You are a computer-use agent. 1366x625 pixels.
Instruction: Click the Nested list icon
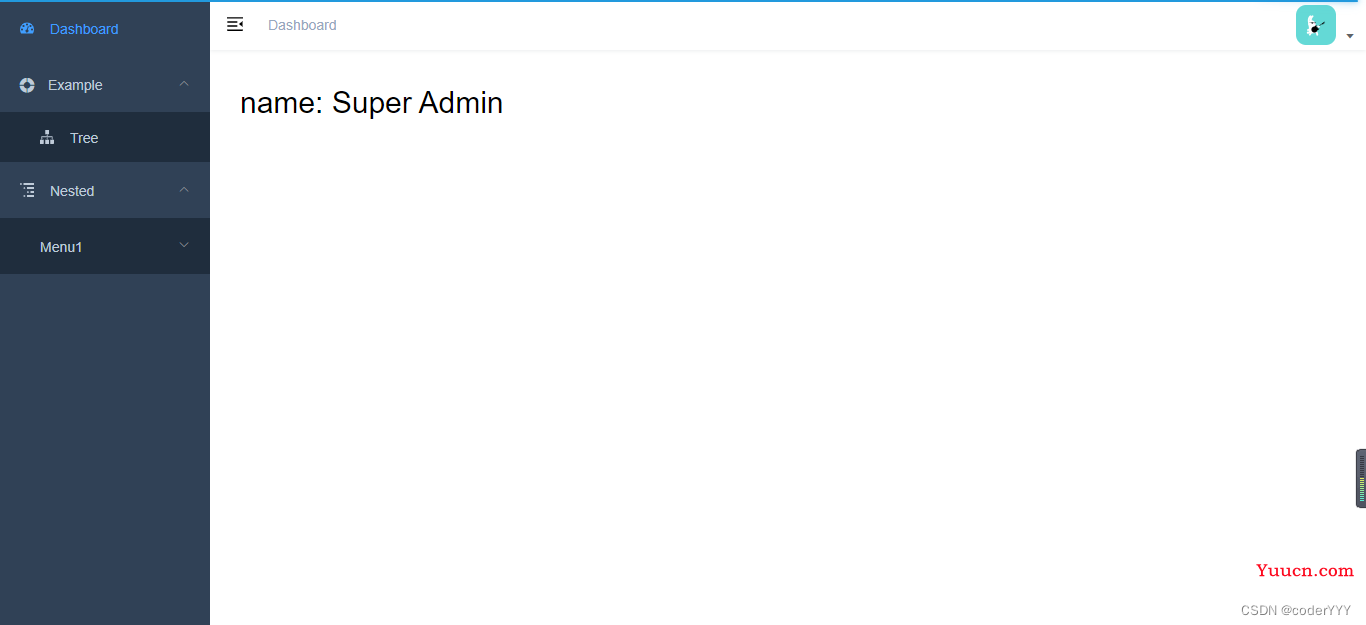click(27, 190)
